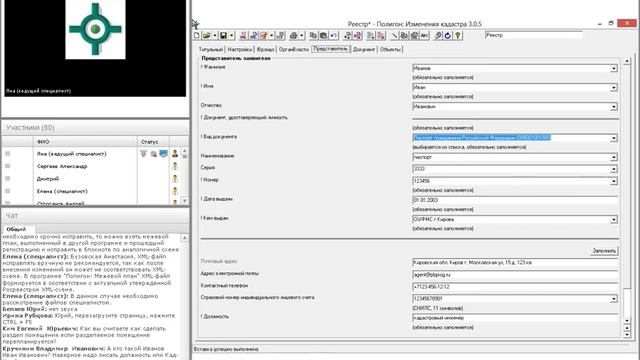
Task: Click the toolbar icon right of undo
Action: point(347,36)
